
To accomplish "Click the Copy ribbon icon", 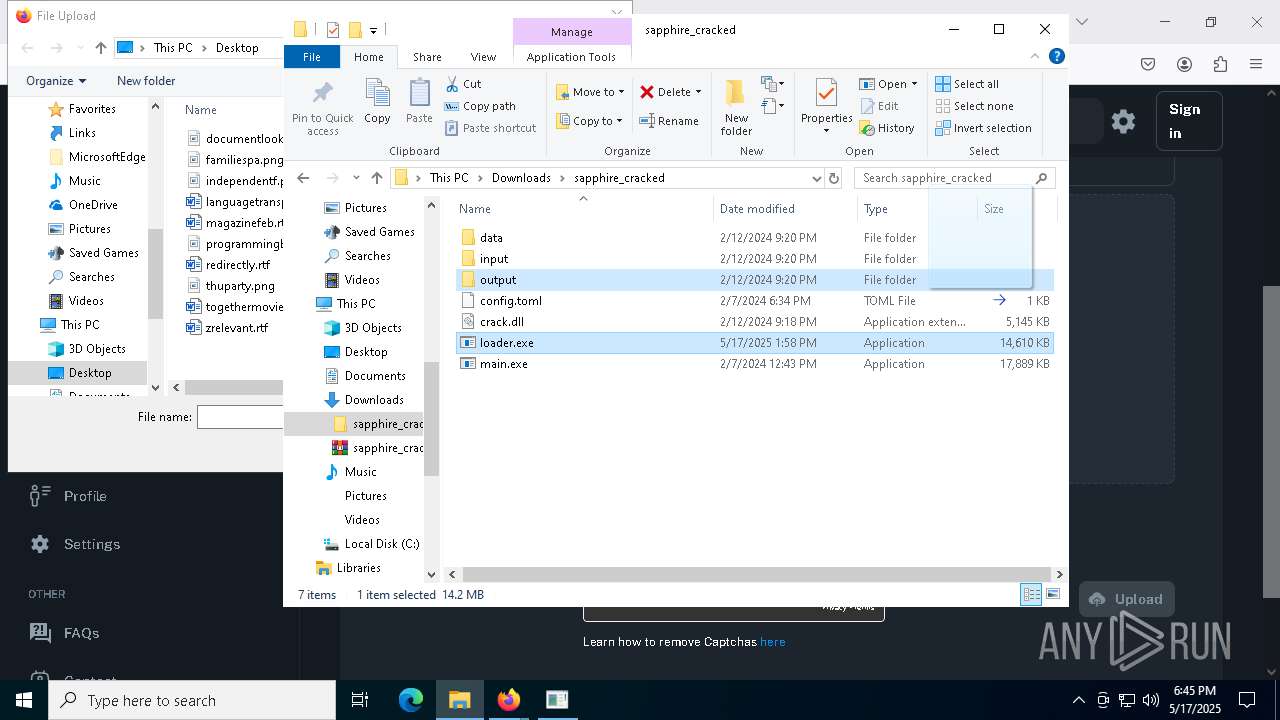I will coord(377,101).
